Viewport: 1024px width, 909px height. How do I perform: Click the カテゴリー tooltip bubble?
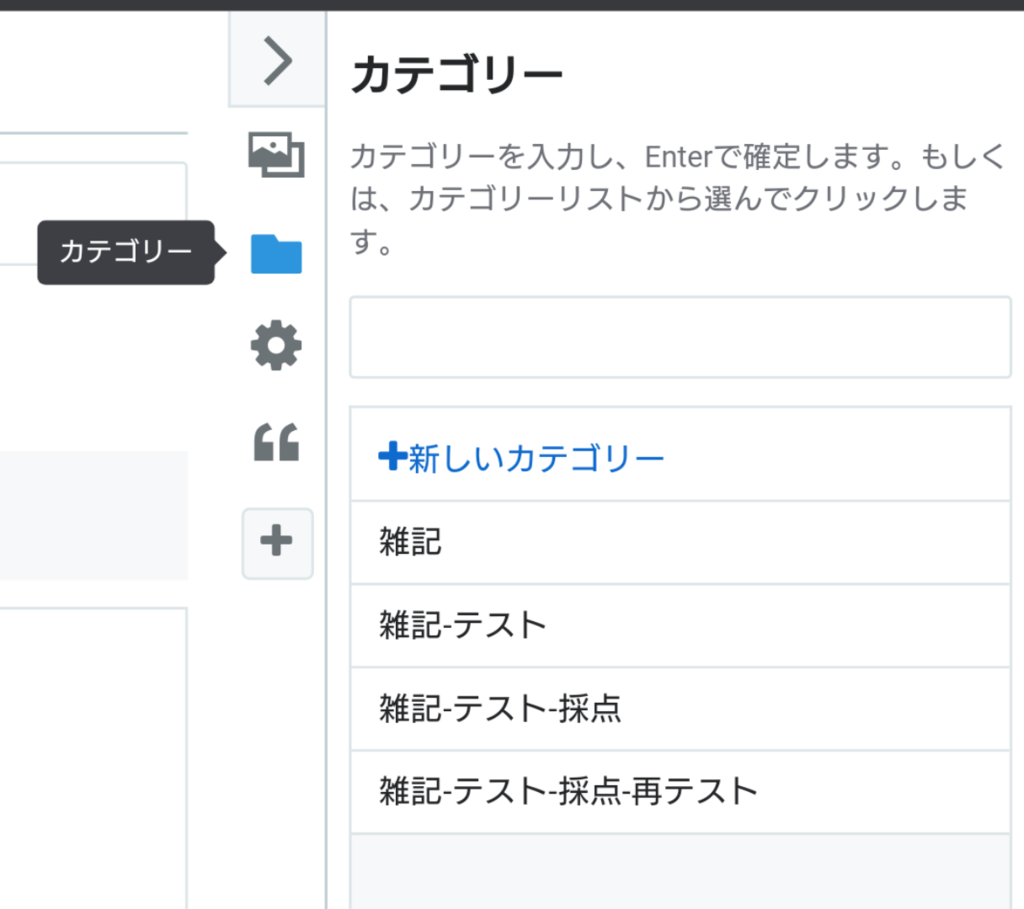click(x=125, y=252)
